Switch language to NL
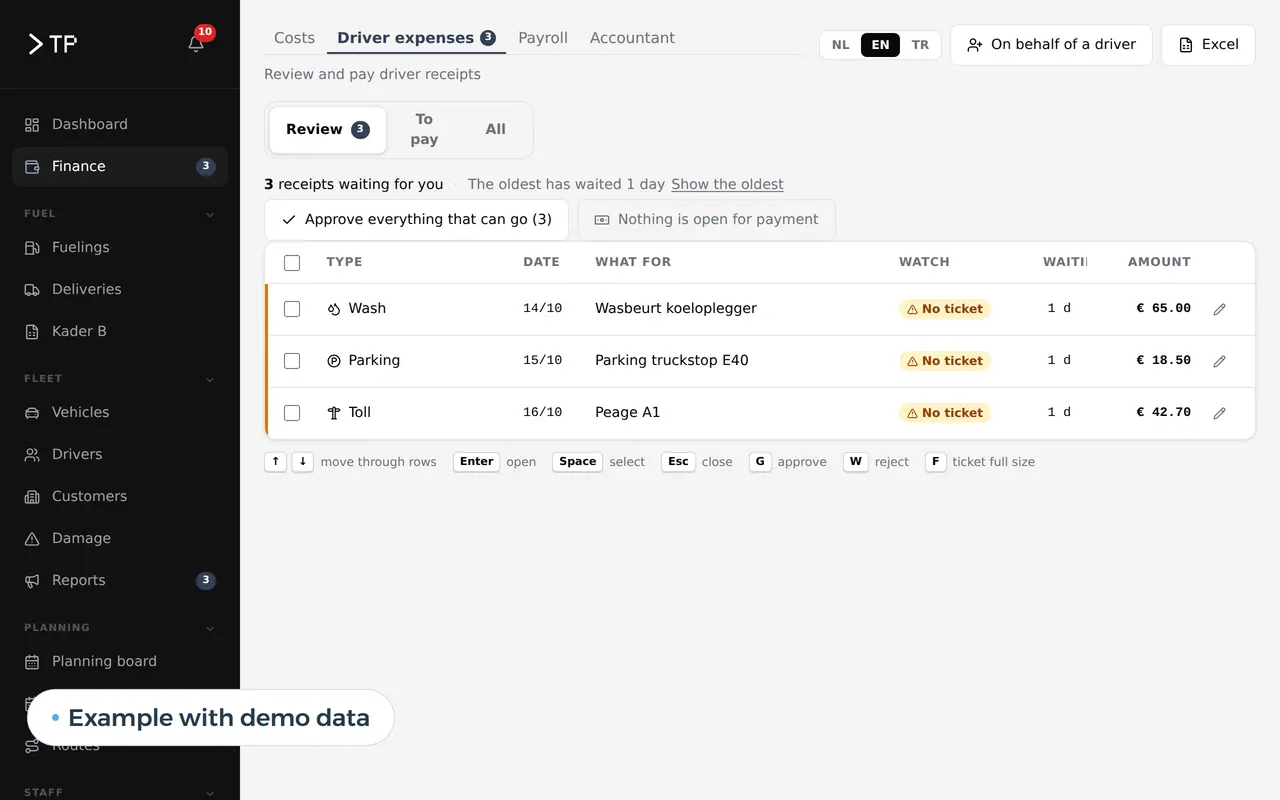The image size is (1280, 800). 841,45
